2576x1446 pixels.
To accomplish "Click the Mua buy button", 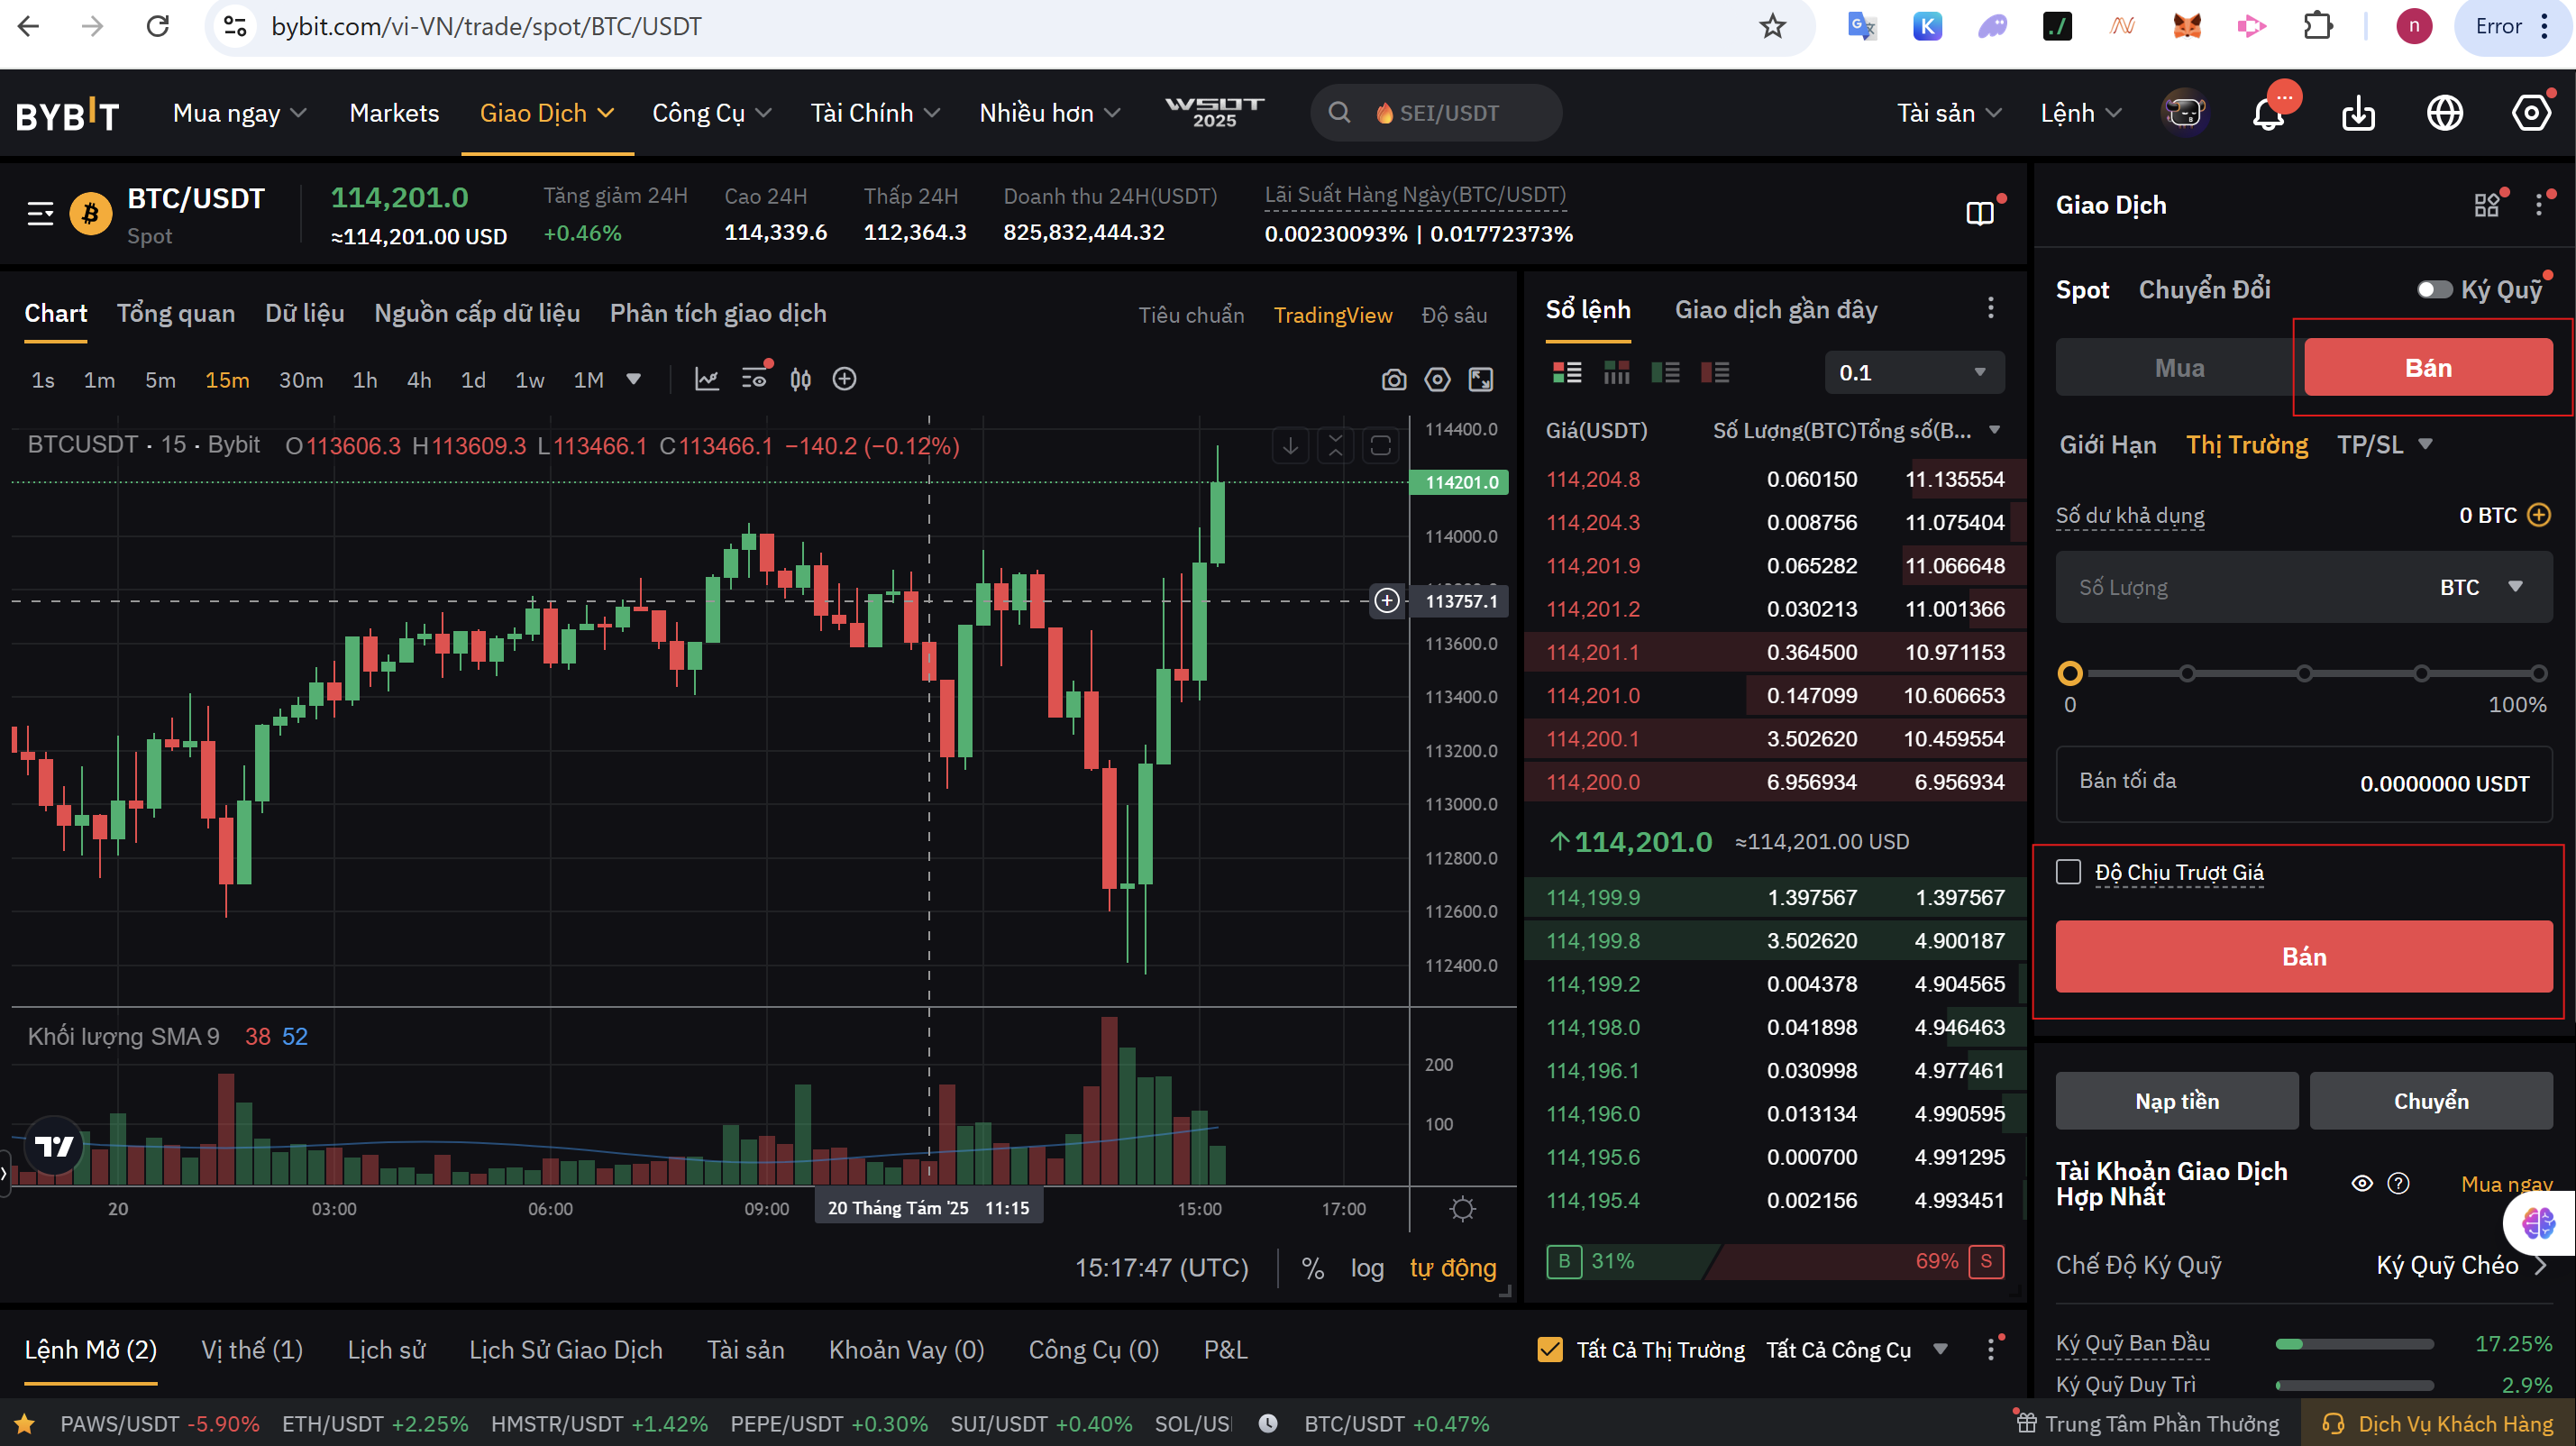I will point(2179,368).
